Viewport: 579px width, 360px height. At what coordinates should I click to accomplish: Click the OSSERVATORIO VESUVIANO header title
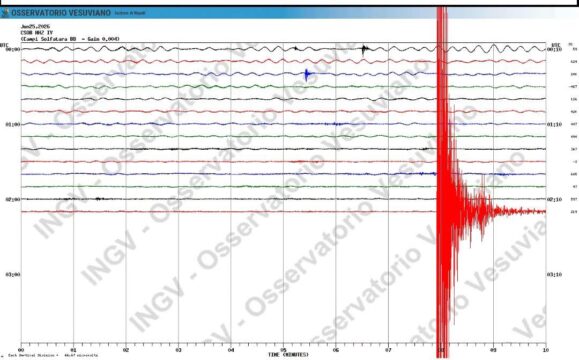tap(61, 13)
